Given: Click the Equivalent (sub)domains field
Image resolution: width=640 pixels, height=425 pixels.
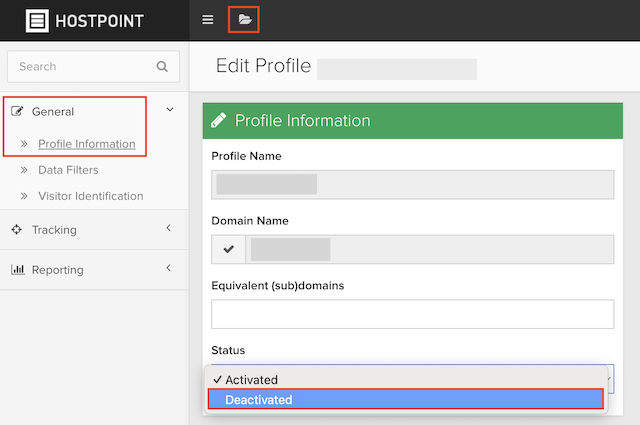Looking at the screenshot, I should (x=413, y=314).
